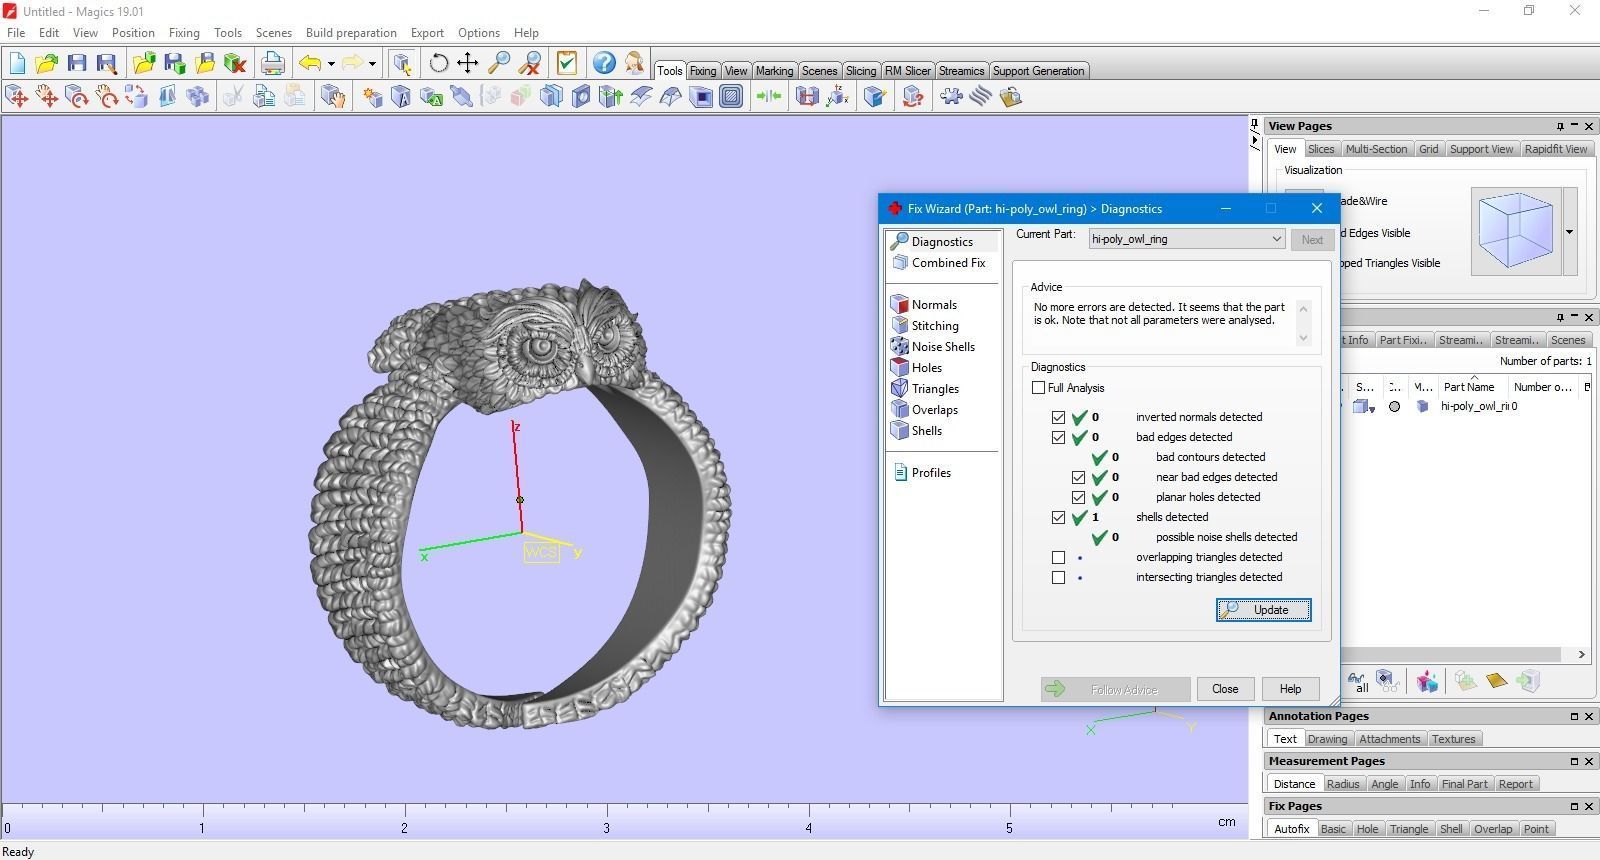Open the File menu

click(x=16, y=33)
